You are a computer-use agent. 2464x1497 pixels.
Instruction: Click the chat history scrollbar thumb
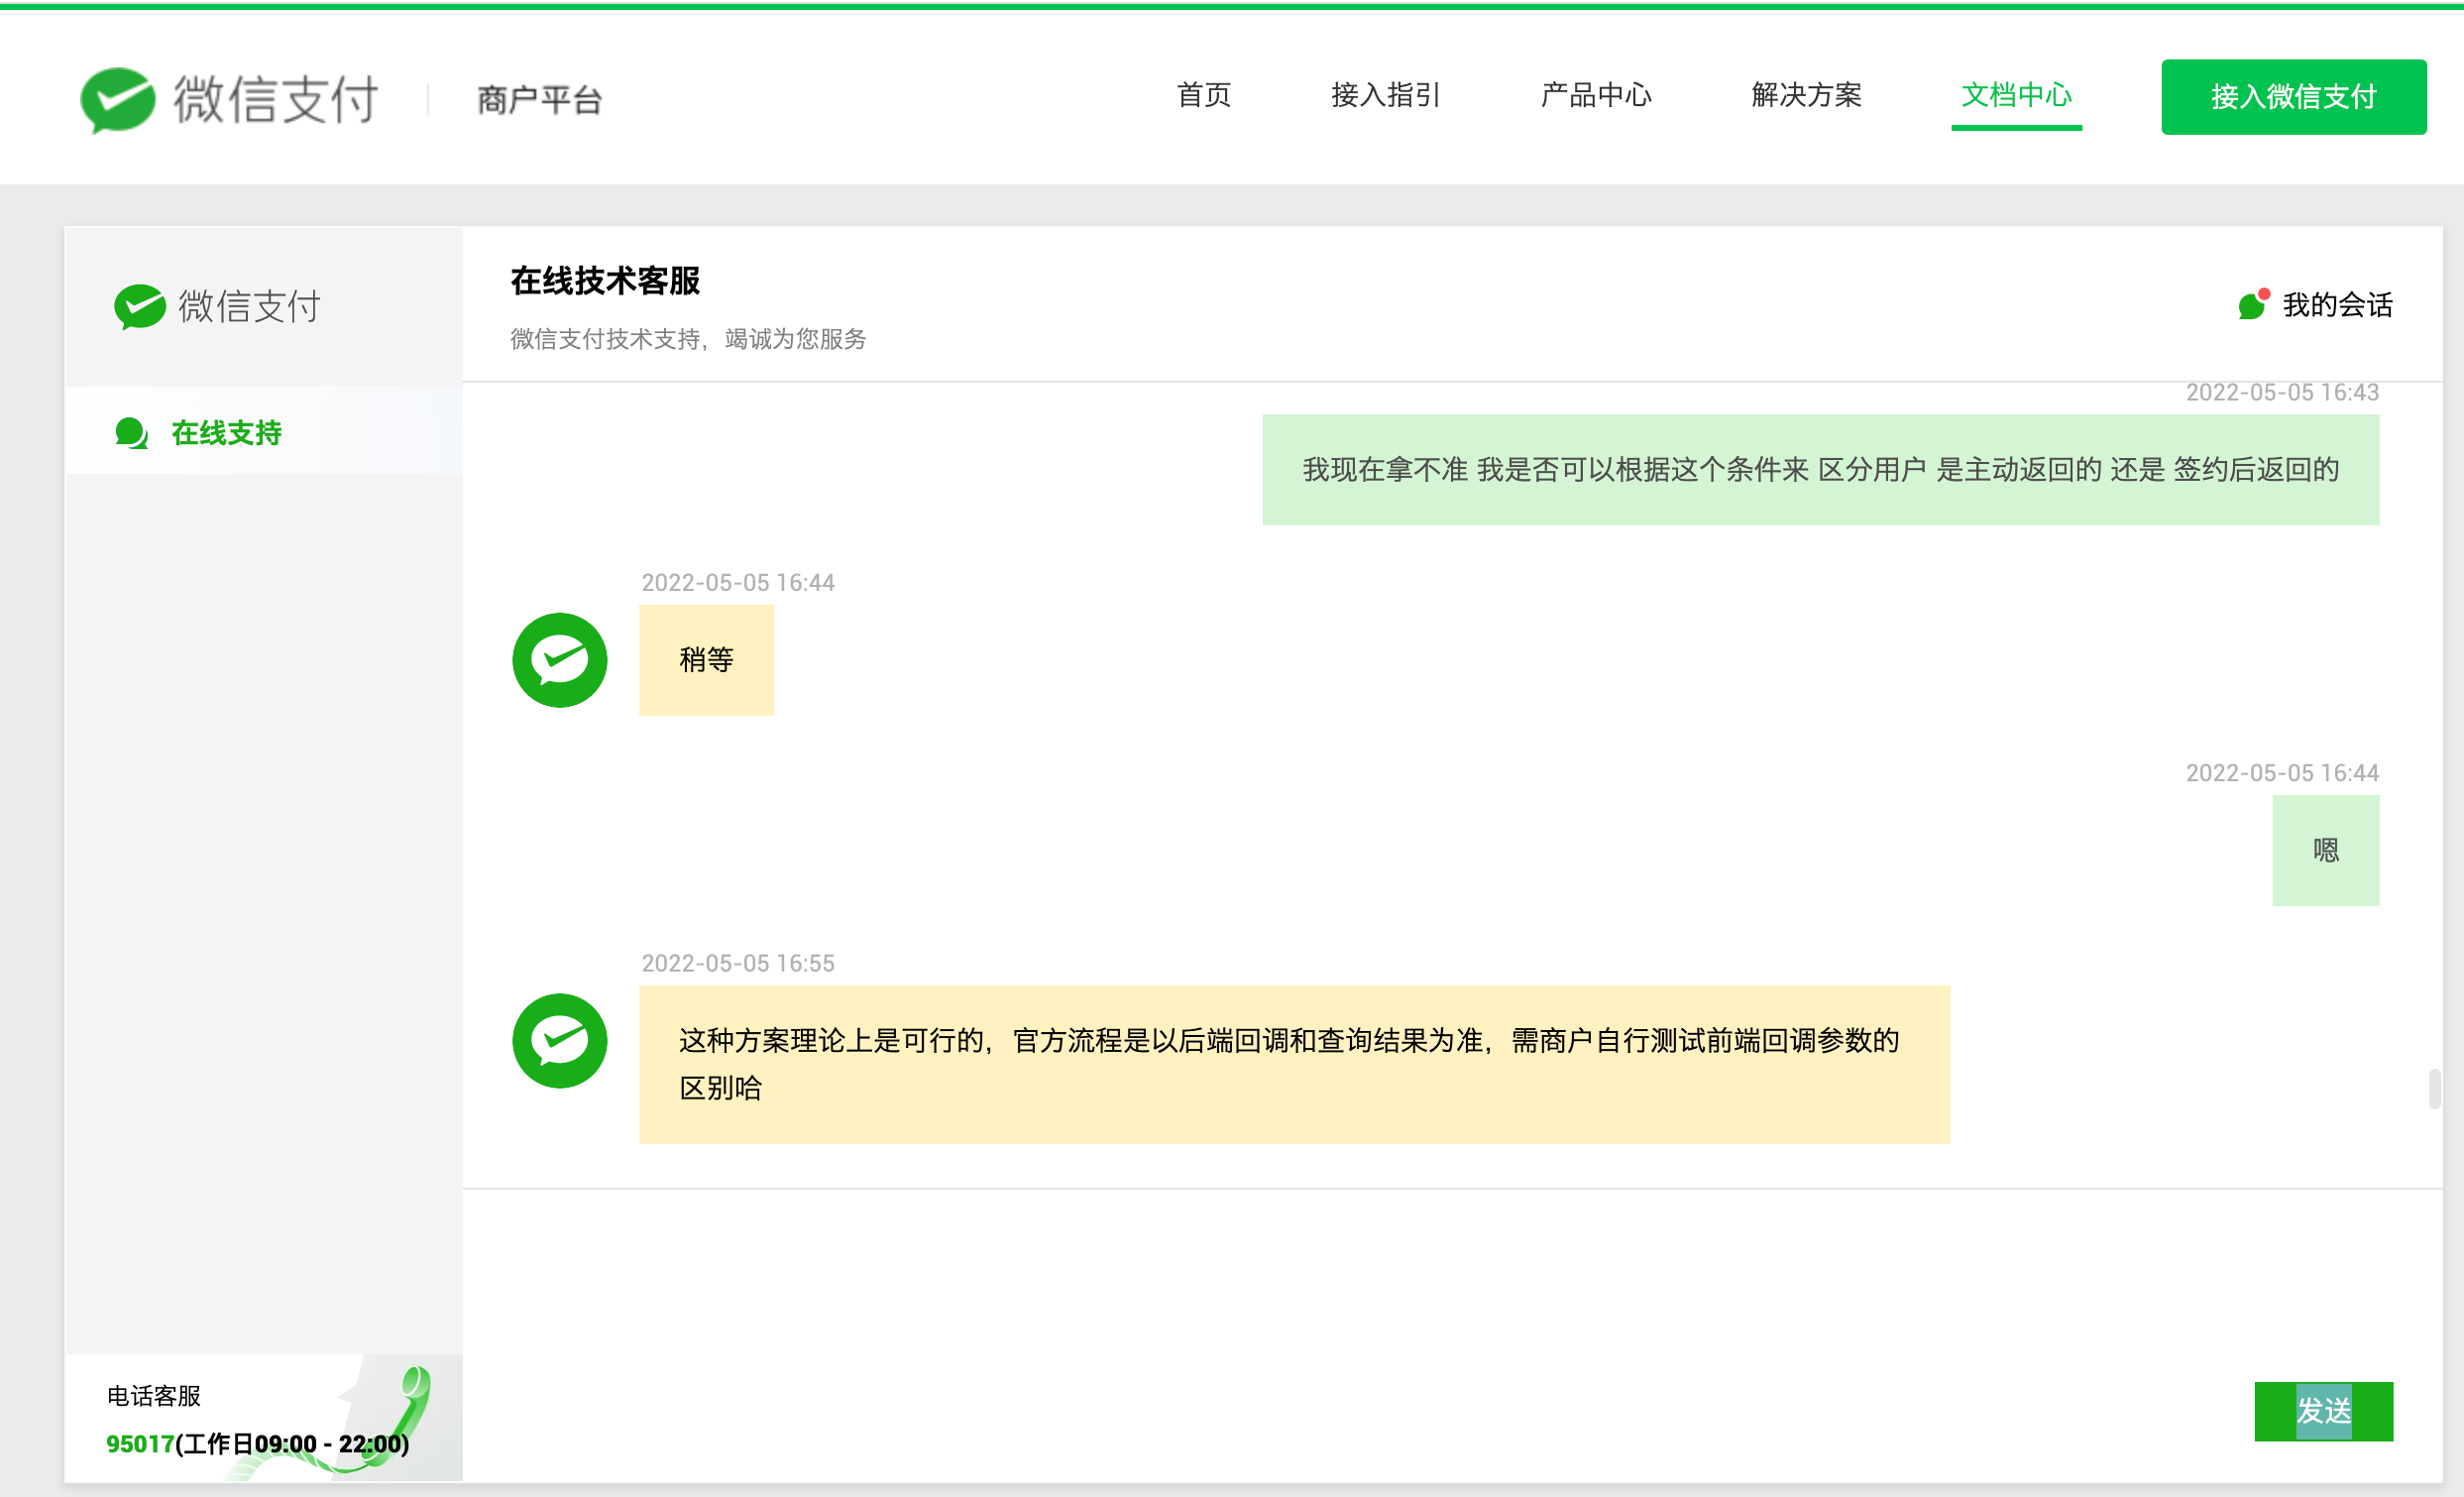(x=2434, y=1089)
